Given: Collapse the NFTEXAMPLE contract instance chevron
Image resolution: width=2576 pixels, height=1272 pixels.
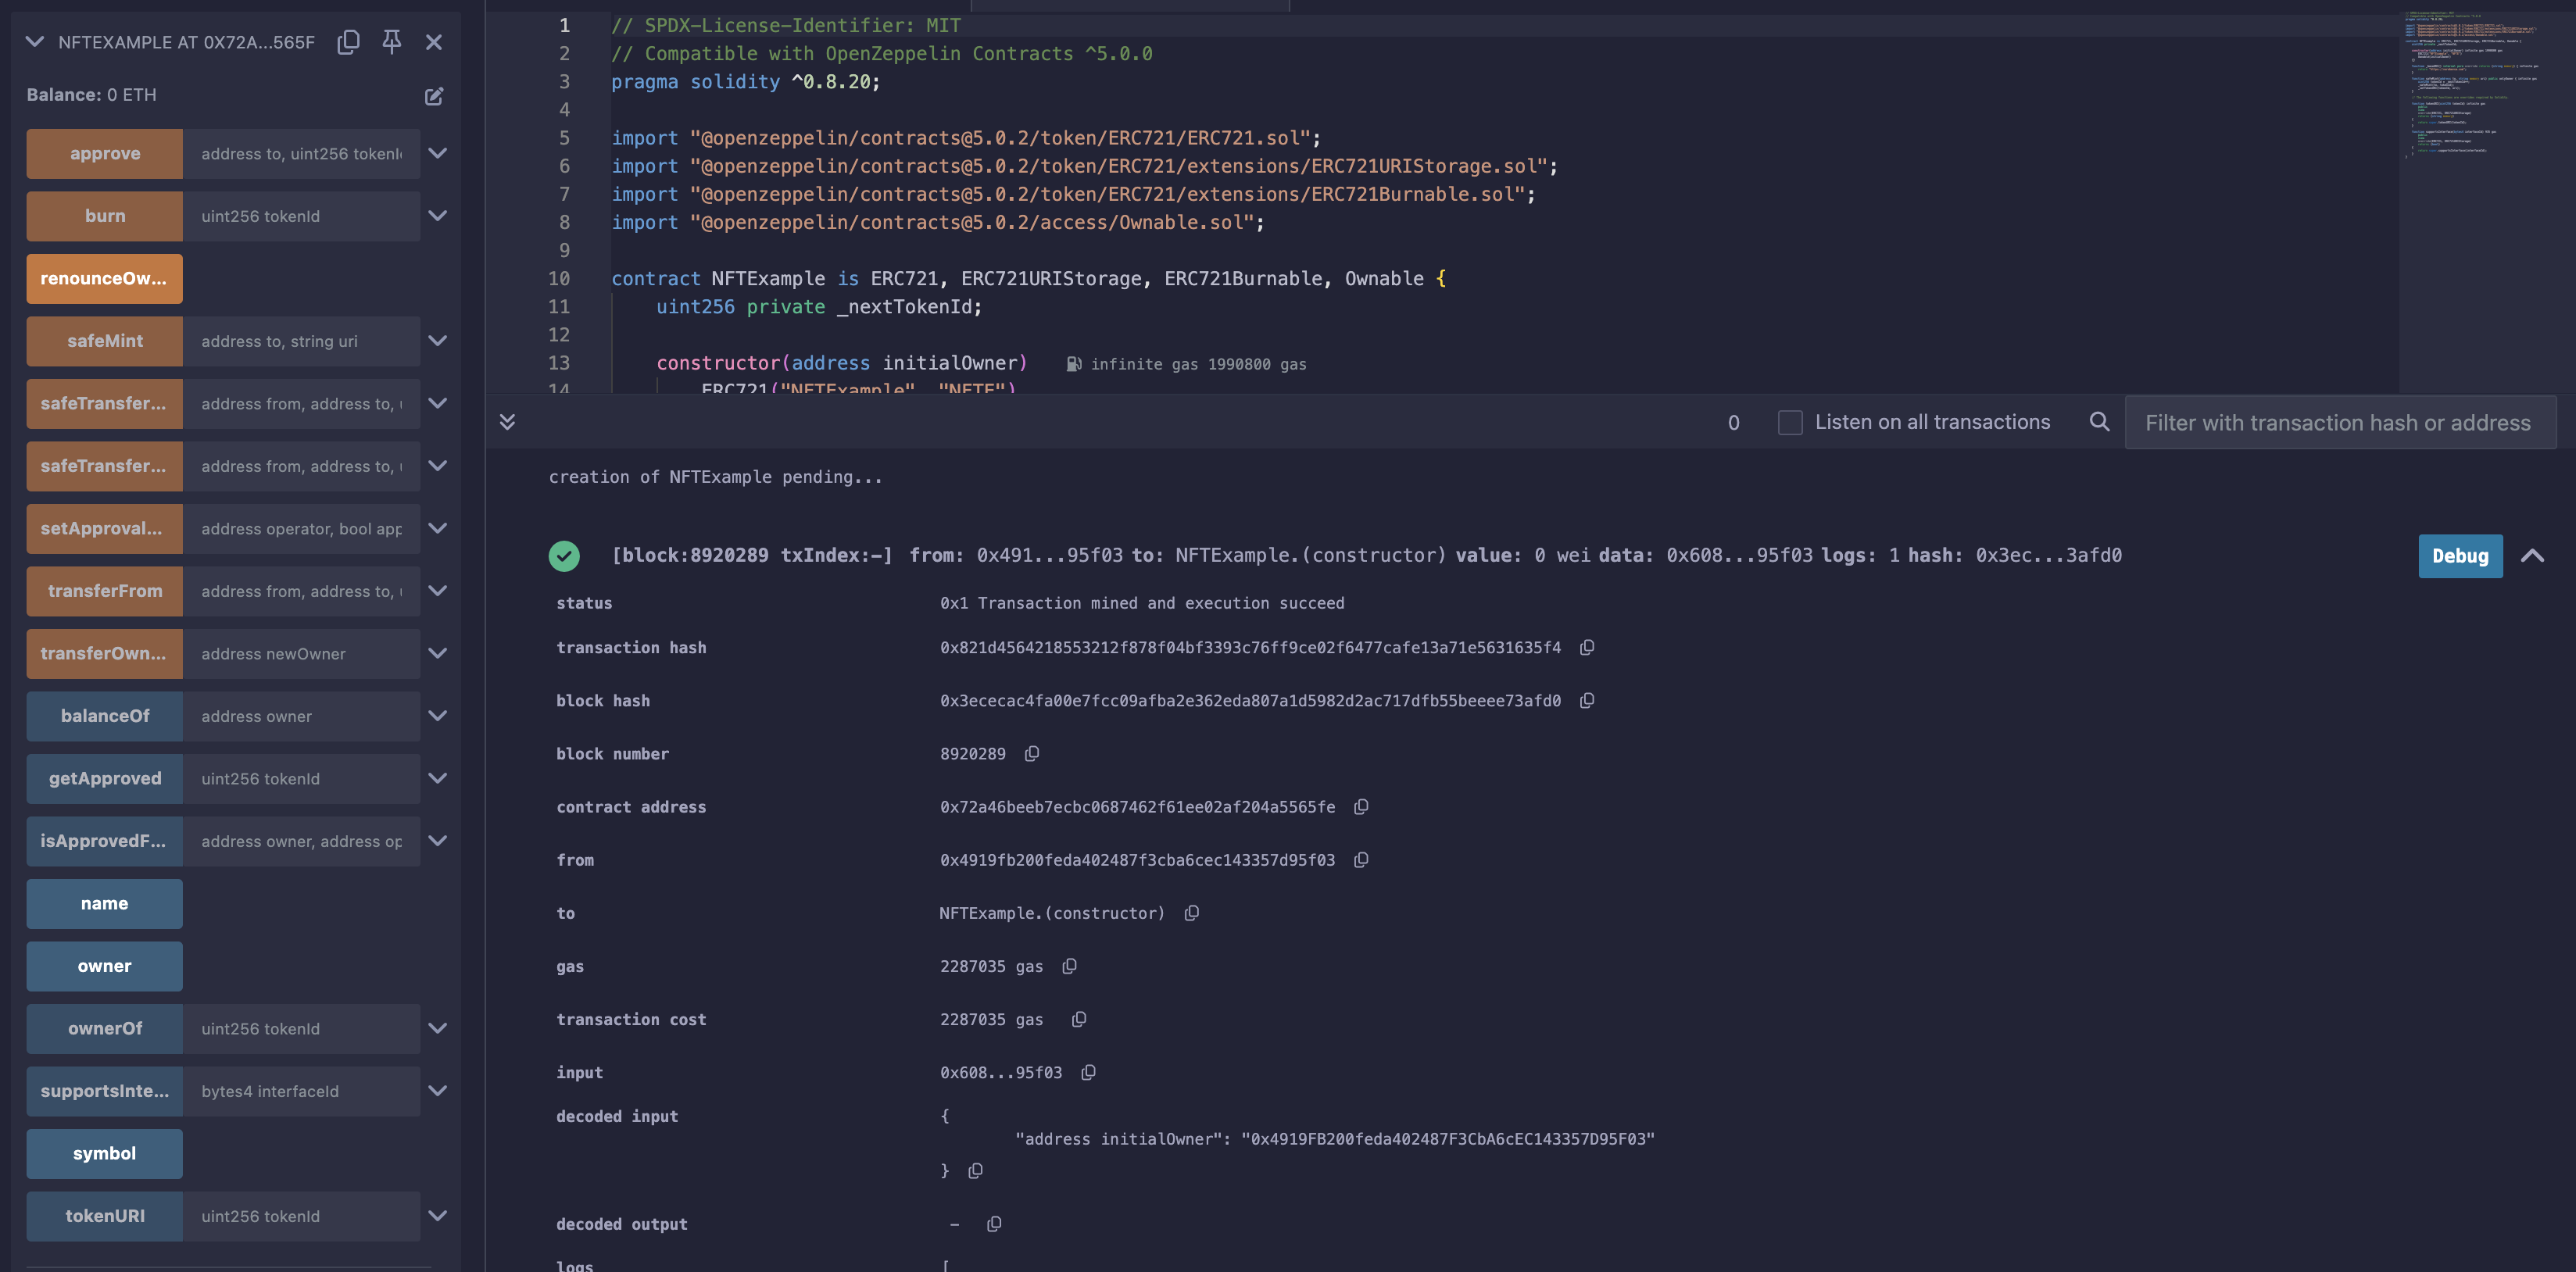Looking at the screenshot, I should [x=35, y=42].
